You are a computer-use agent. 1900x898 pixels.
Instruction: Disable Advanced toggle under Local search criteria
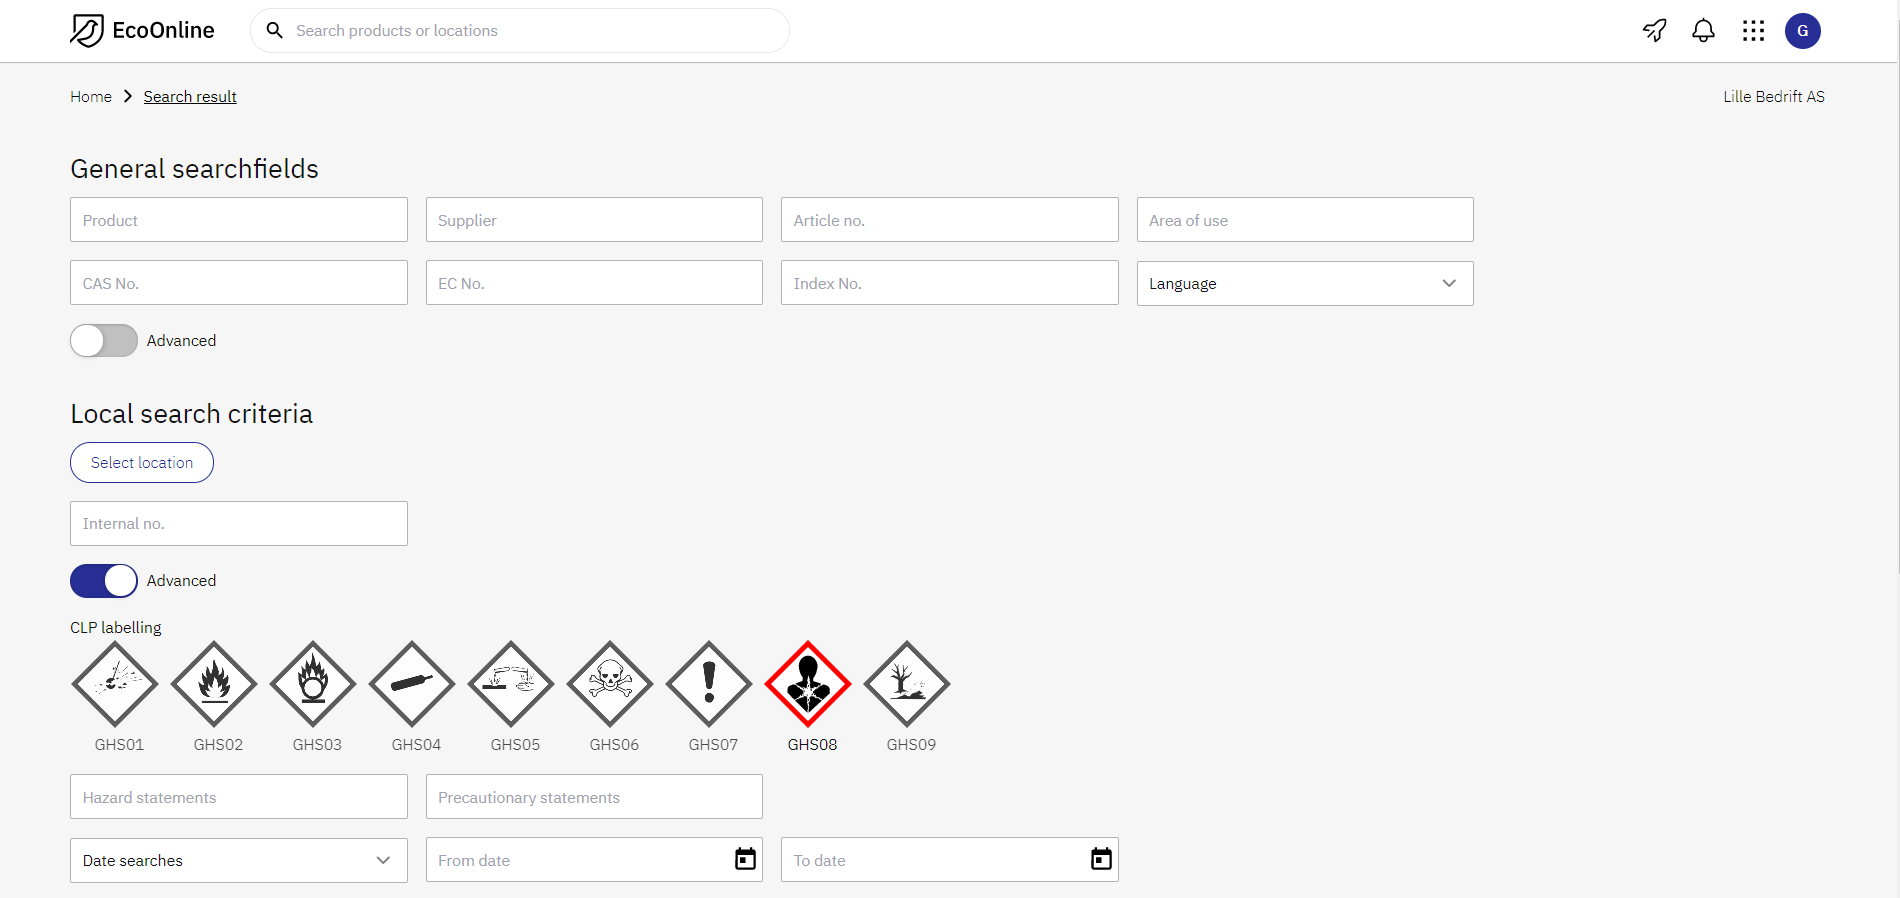coord(104,581)
